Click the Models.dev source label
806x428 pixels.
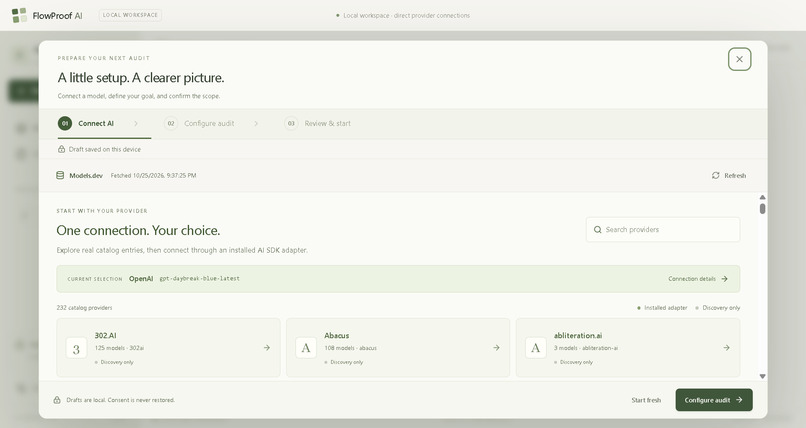click(86, 176)
